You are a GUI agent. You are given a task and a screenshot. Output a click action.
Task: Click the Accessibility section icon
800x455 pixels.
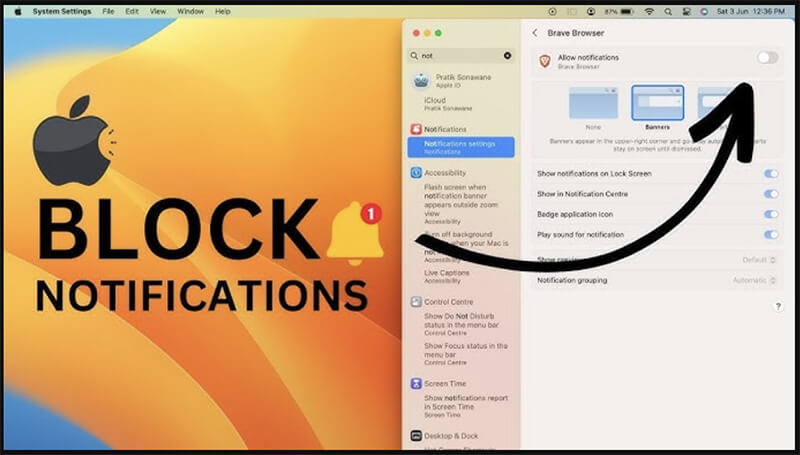[416, 173]
